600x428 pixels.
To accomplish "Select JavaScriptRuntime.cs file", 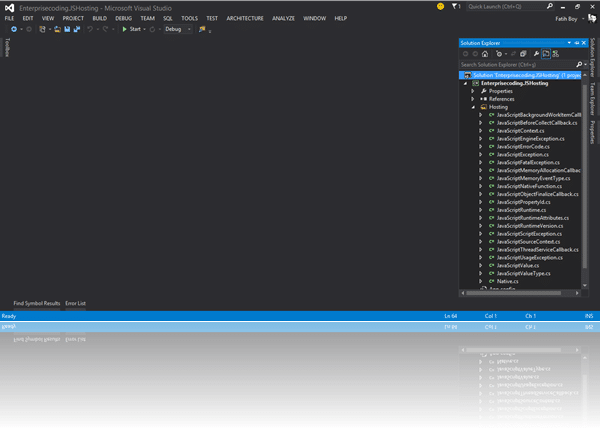I will (521, 210).
